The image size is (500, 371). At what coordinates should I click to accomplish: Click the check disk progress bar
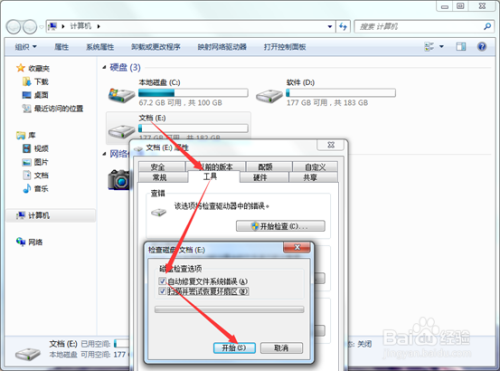(x=229, y=310)
